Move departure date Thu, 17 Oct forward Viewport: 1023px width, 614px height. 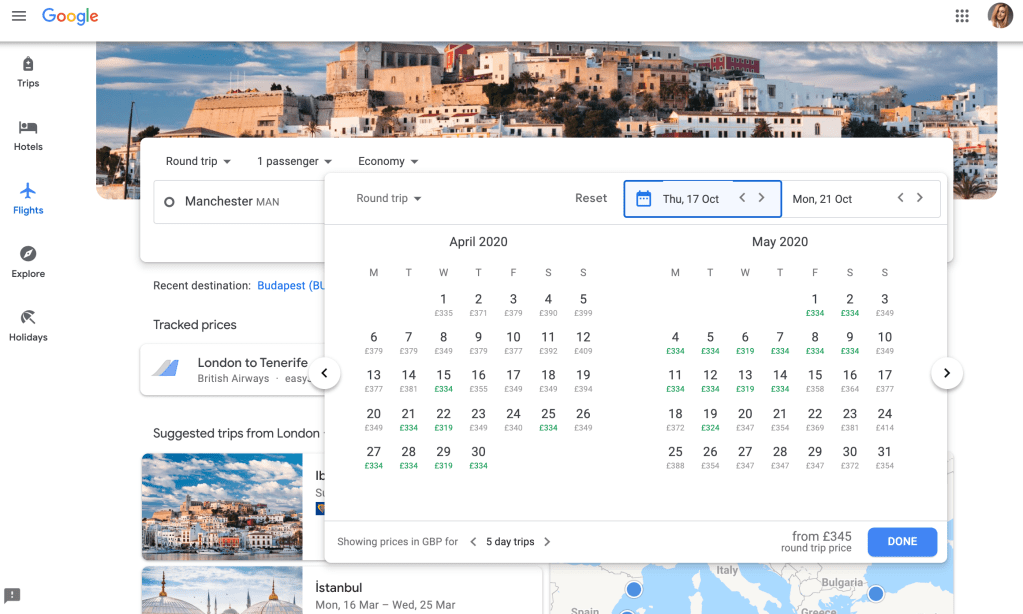point(762,198)
